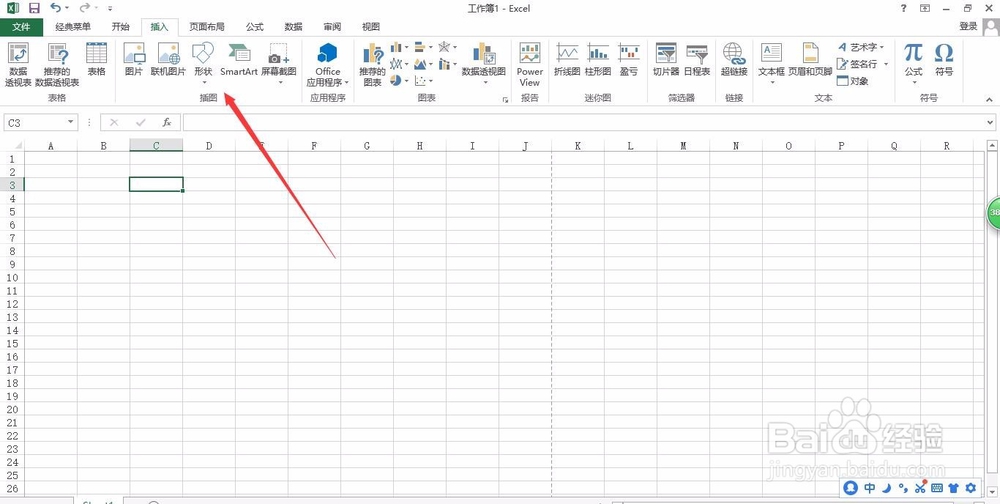The height and width of the screenshot is (504, 1000).
Task: Switch to the Formulas (公式) tab
Action: [x=254, y=27]
